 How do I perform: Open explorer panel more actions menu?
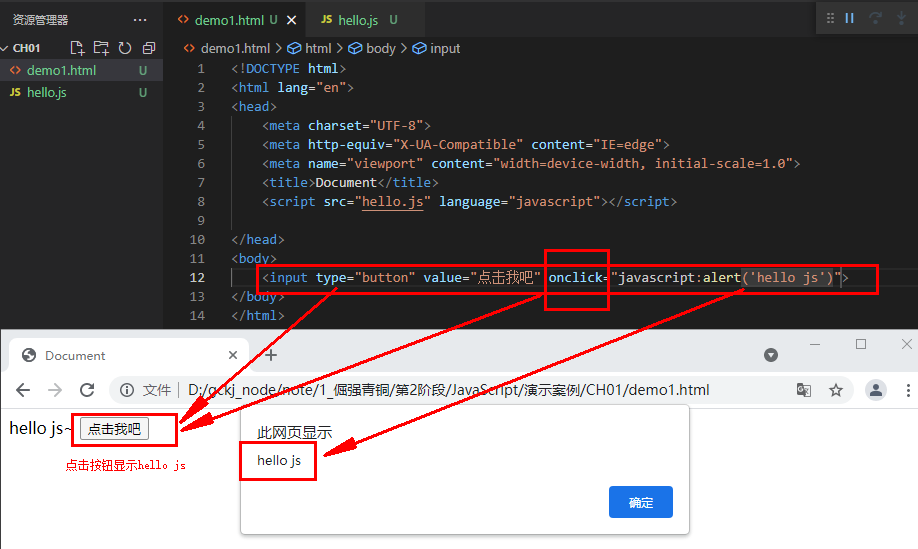coord(140,20)
